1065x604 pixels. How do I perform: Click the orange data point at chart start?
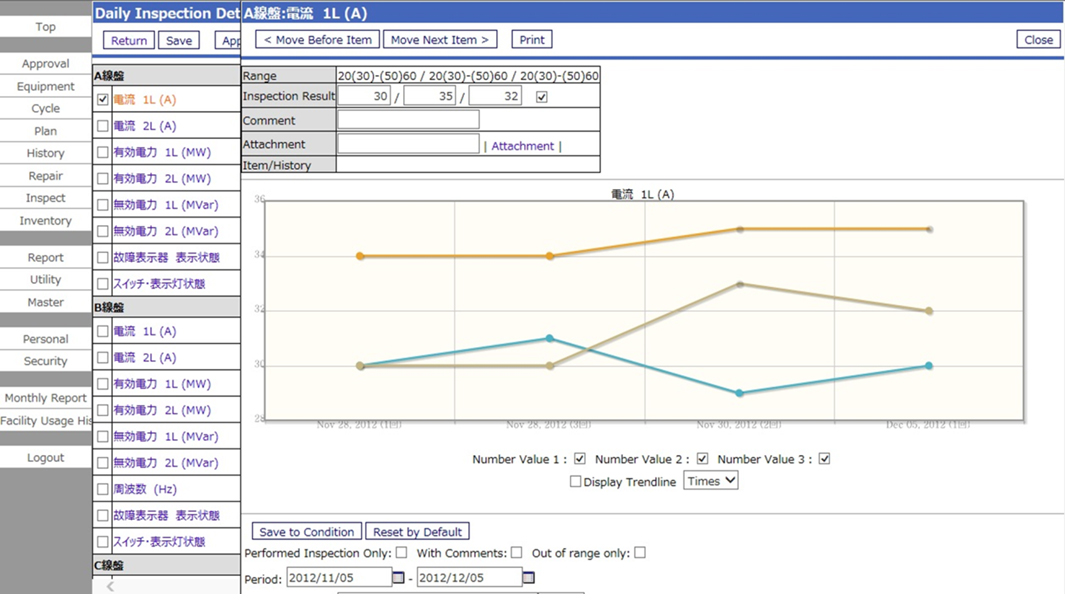point(360,256)
